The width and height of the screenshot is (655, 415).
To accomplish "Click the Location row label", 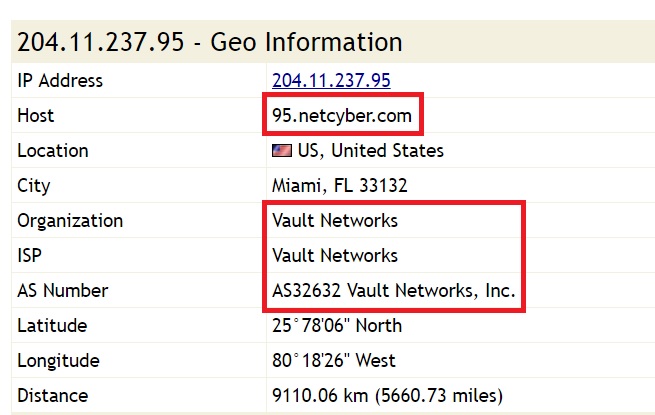I will point(53,151).
